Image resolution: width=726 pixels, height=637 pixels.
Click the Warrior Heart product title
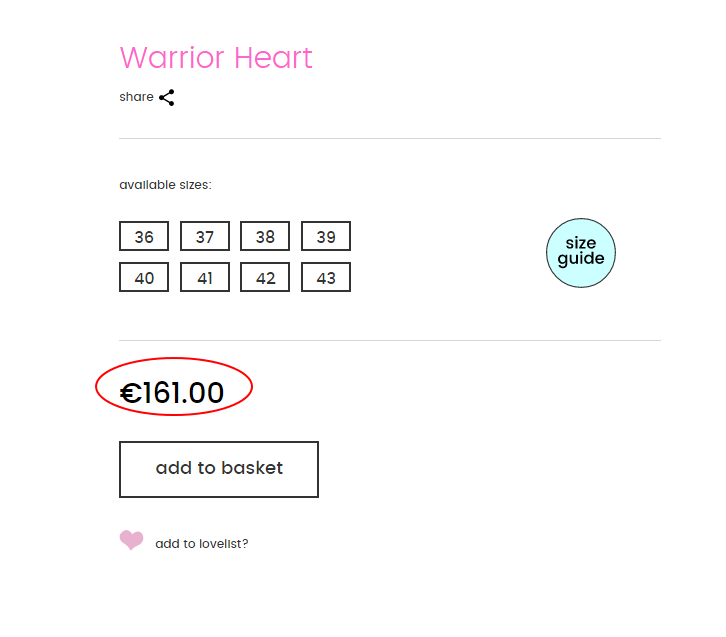[x=216, y=58]
